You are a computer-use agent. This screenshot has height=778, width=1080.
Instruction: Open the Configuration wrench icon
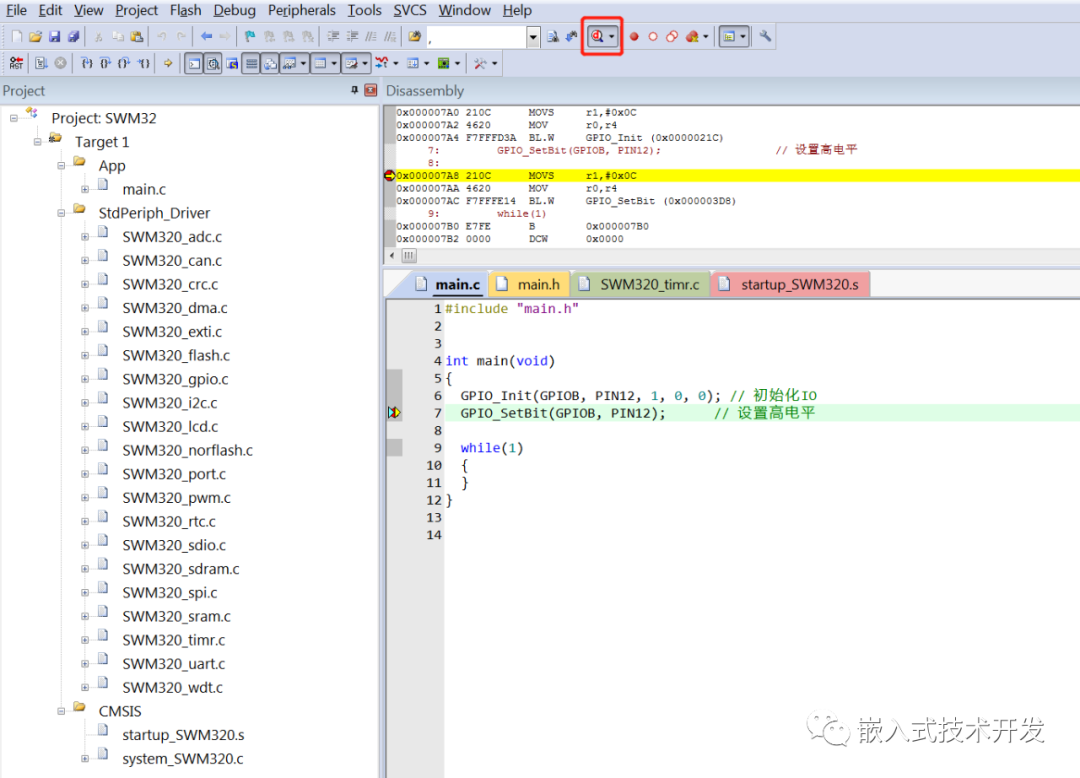click(765, 36)
